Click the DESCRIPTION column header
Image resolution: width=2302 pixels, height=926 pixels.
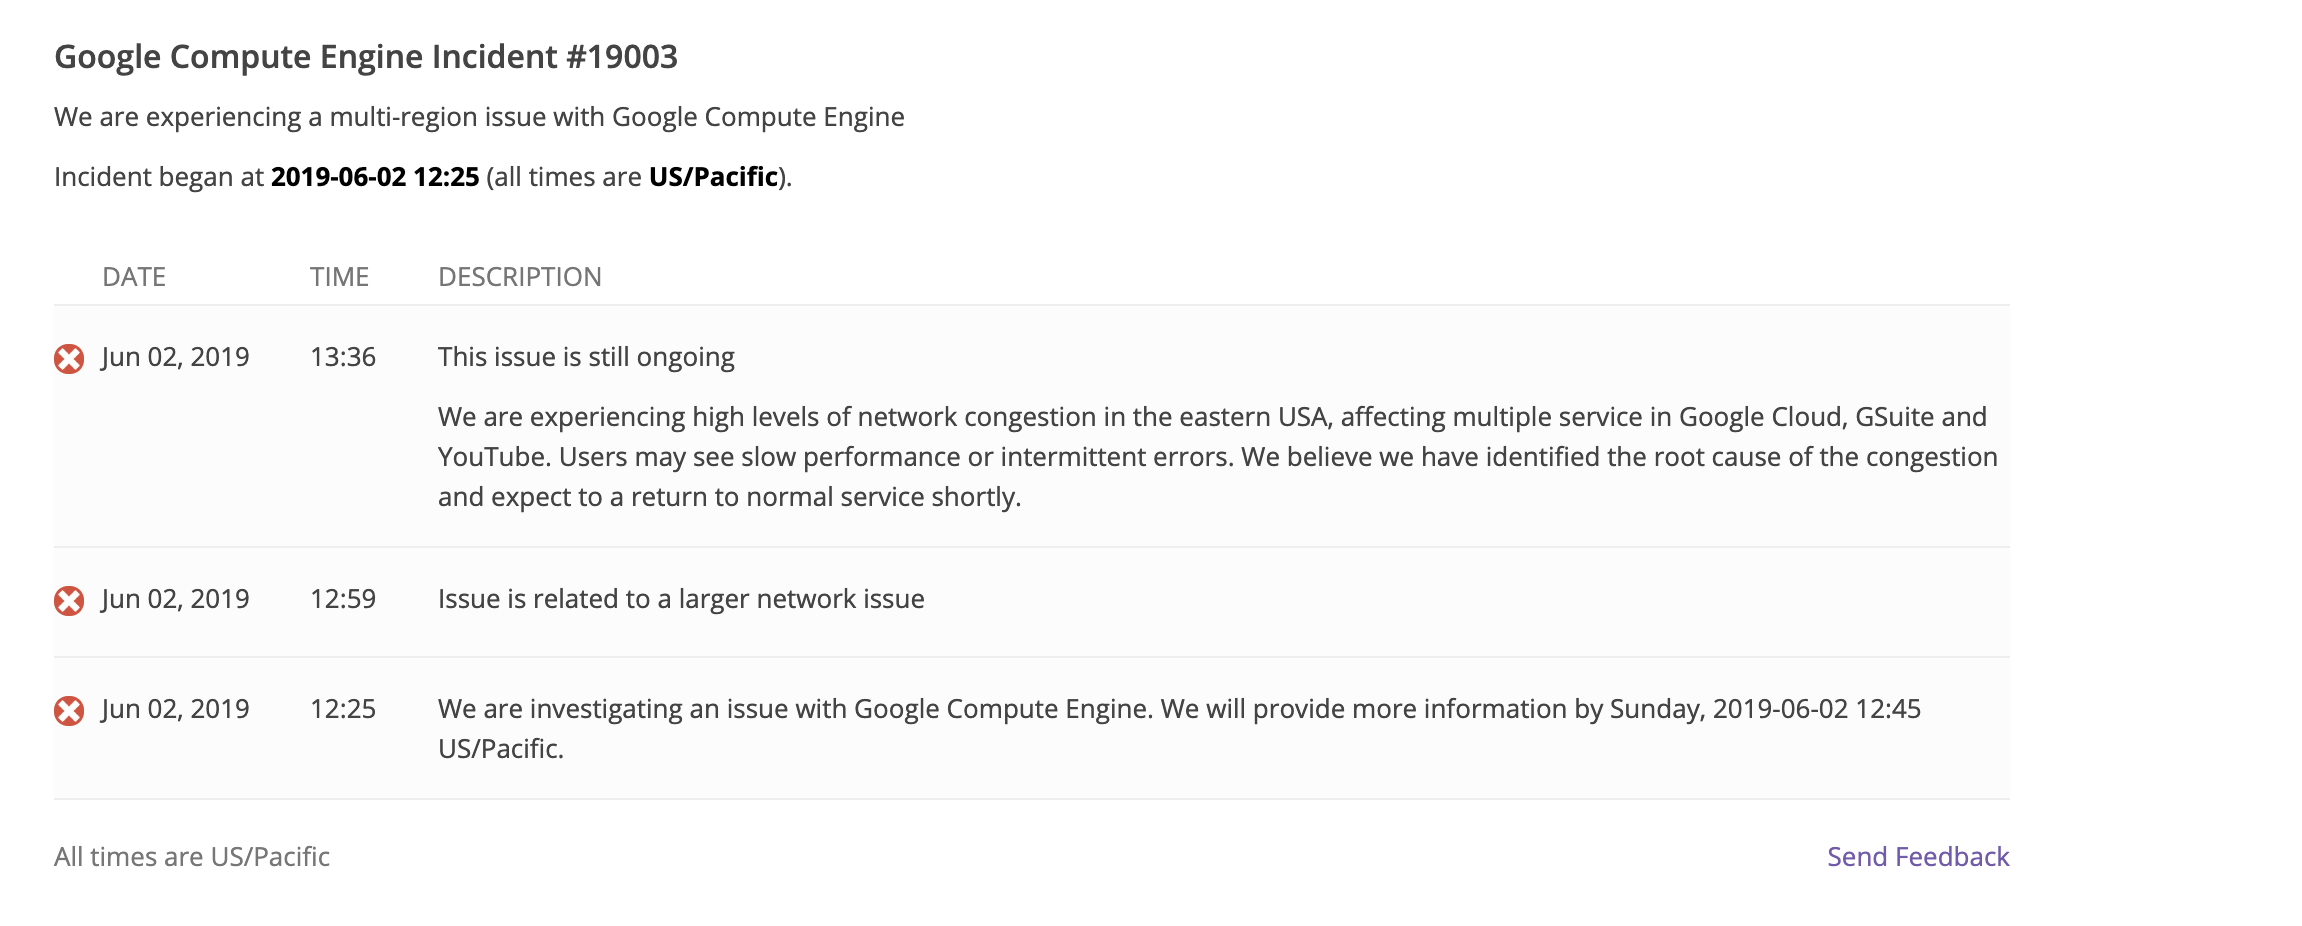pos(520,277)
